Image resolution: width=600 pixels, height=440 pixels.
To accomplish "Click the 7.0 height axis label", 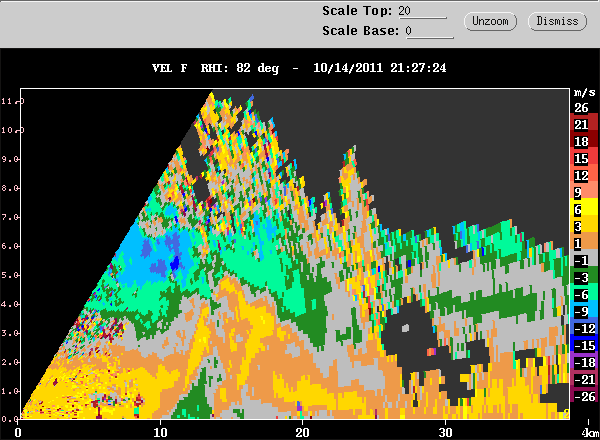I will click(x=10, y=217).
